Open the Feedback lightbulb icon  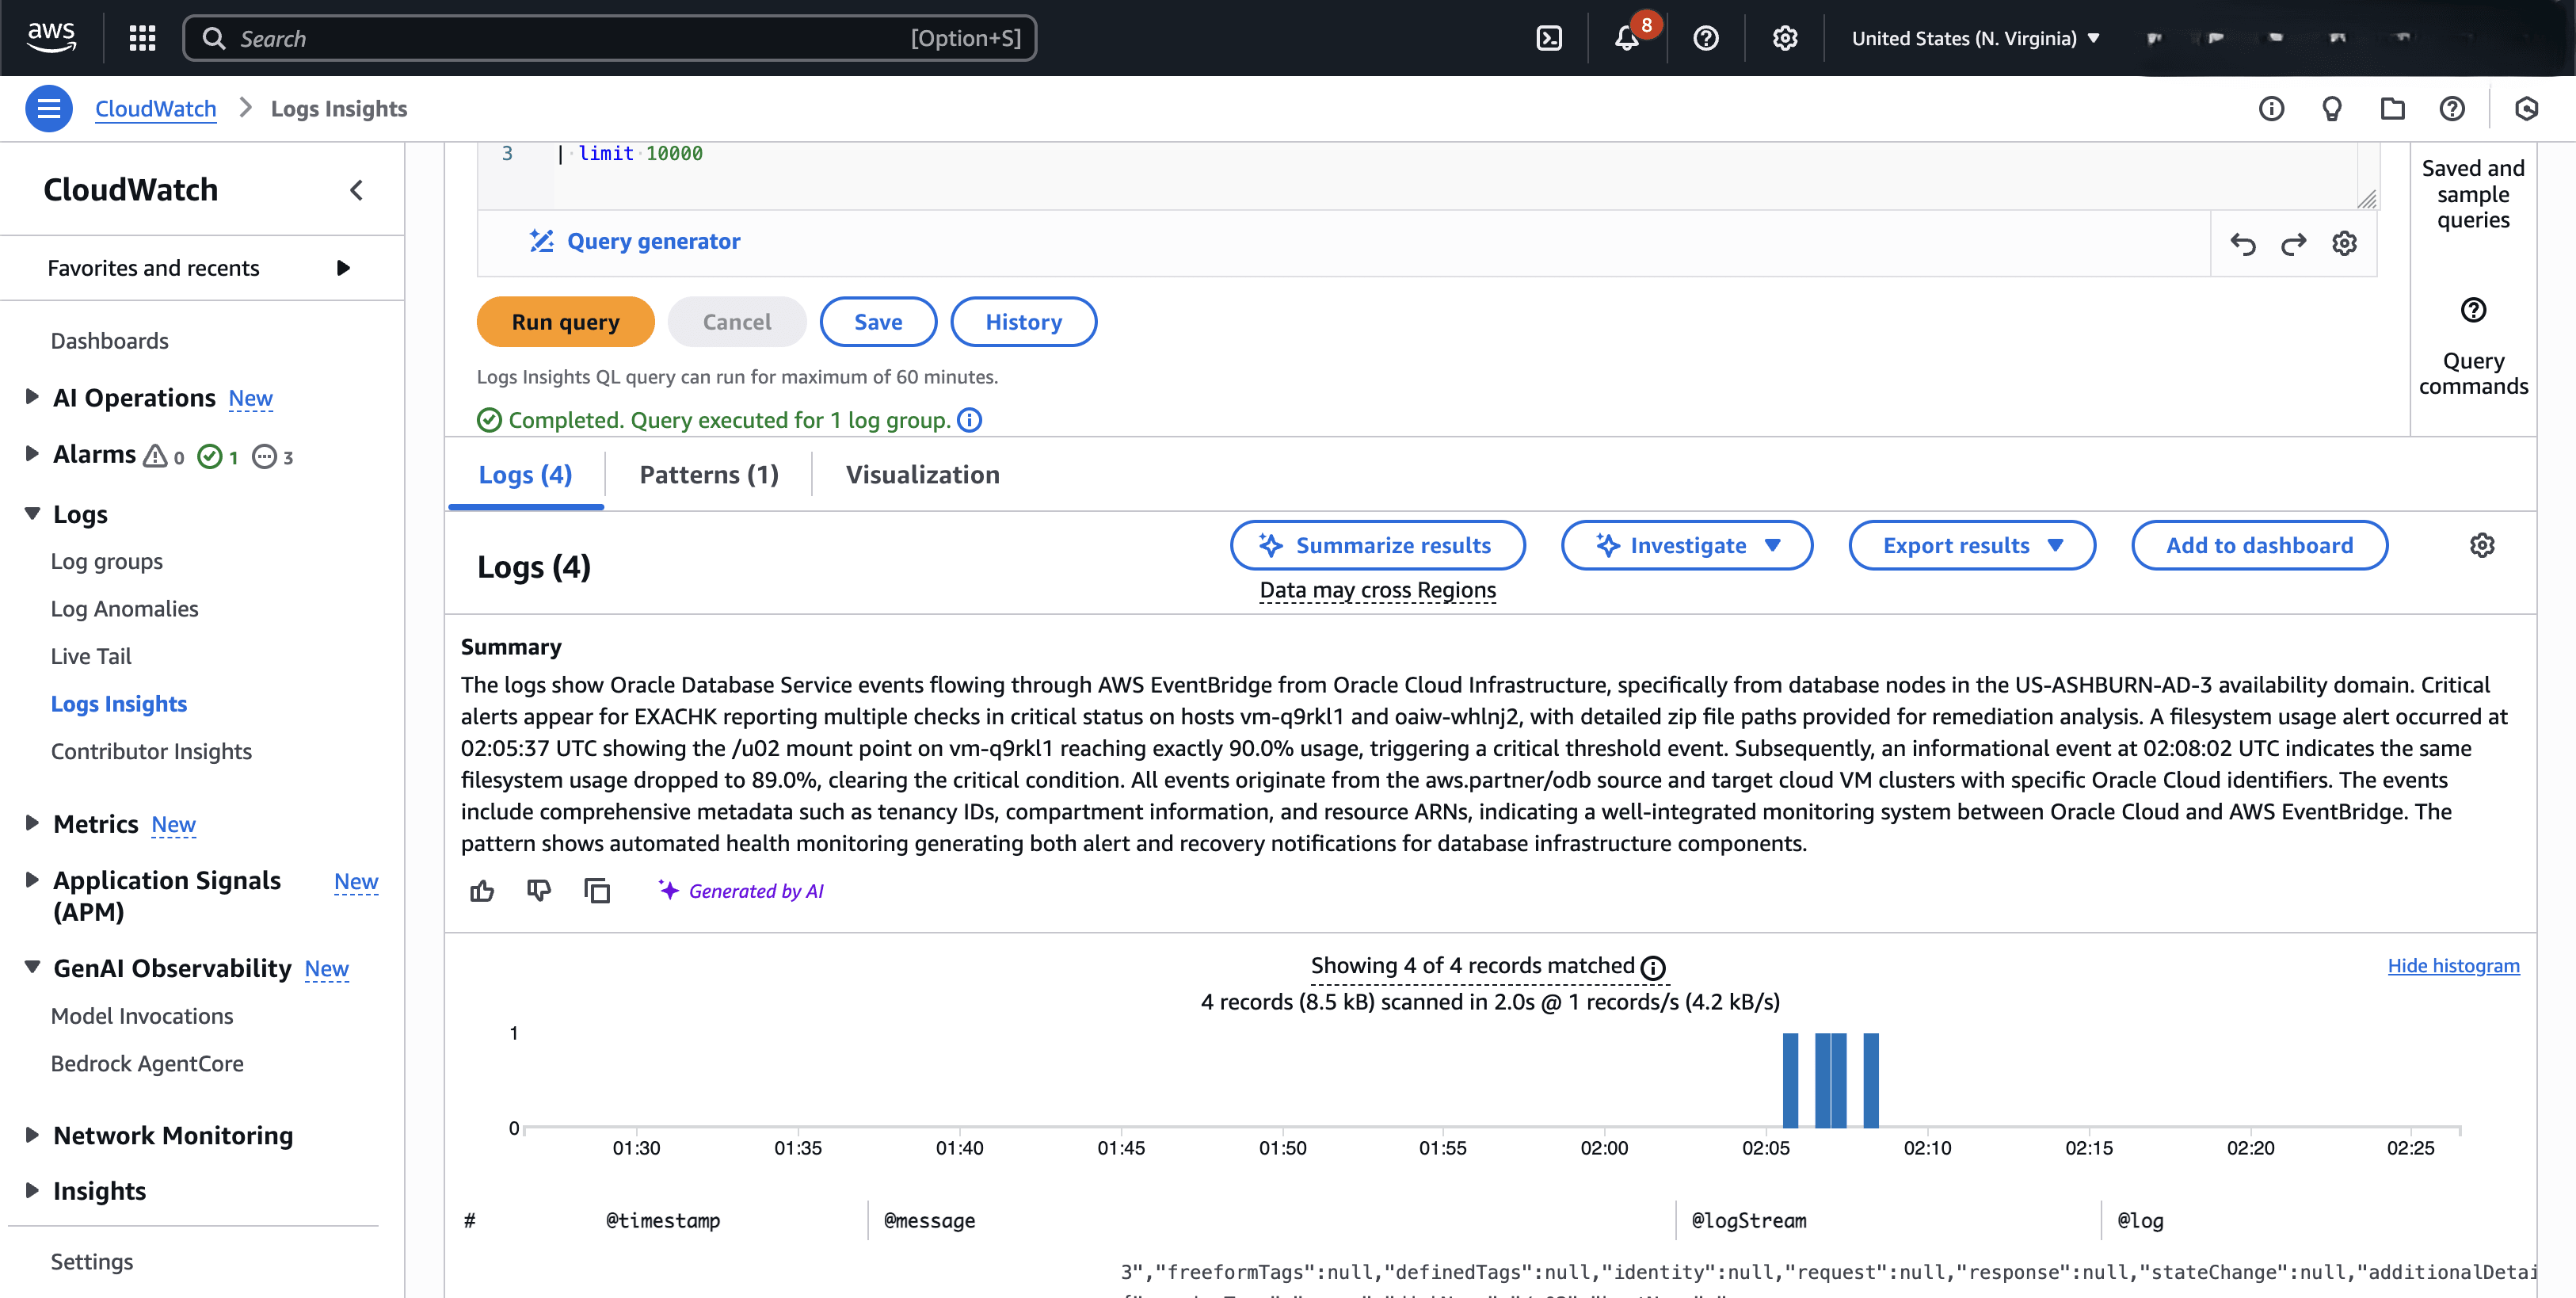(x=2332, y=108)
